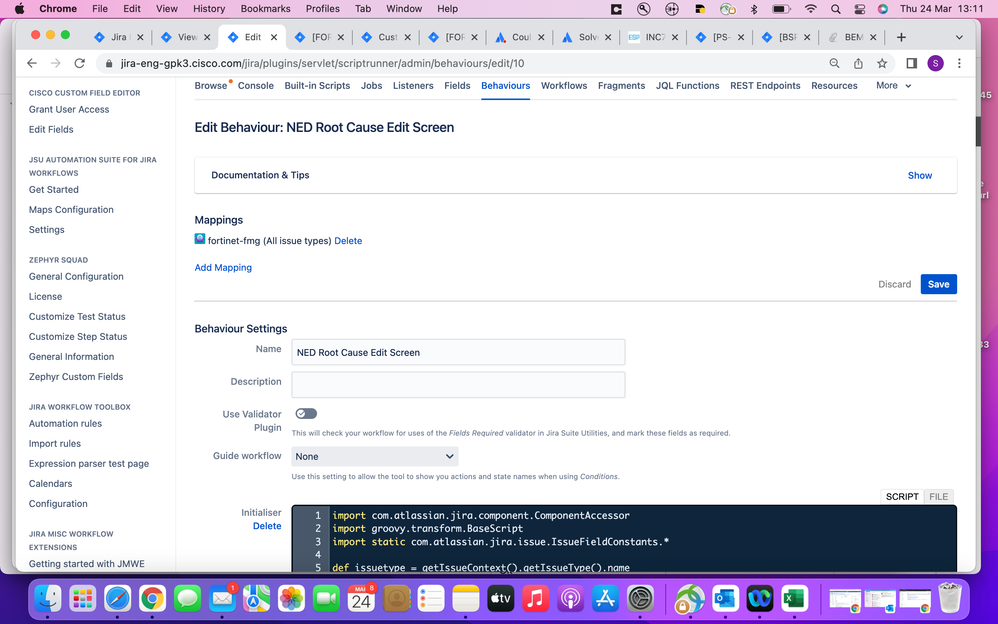Open Expression parser test page link
Screen dimensions: 998x624
point(88,464)
